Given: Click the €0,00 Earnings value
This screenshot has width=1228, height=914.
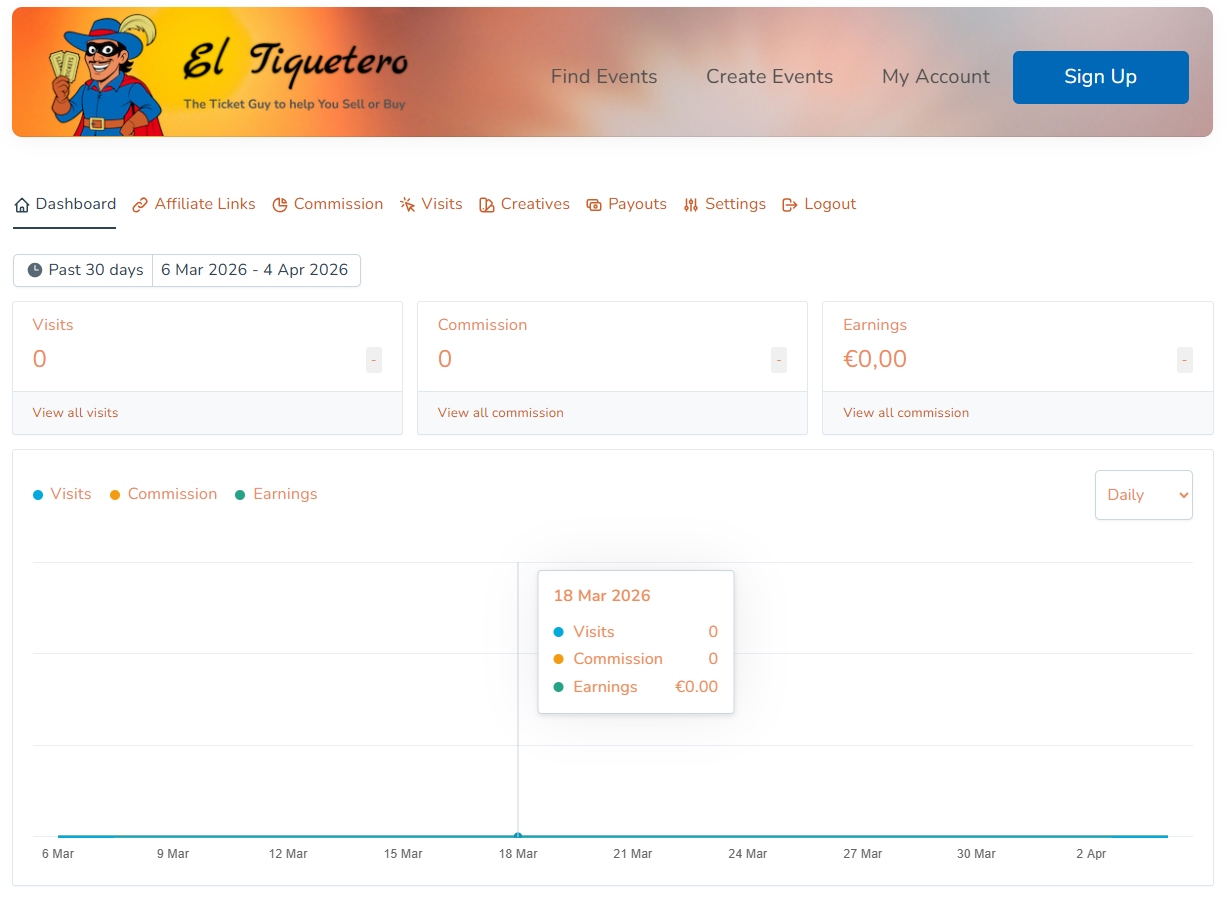Looking at the screenshot, I should [x=875, y=359].
